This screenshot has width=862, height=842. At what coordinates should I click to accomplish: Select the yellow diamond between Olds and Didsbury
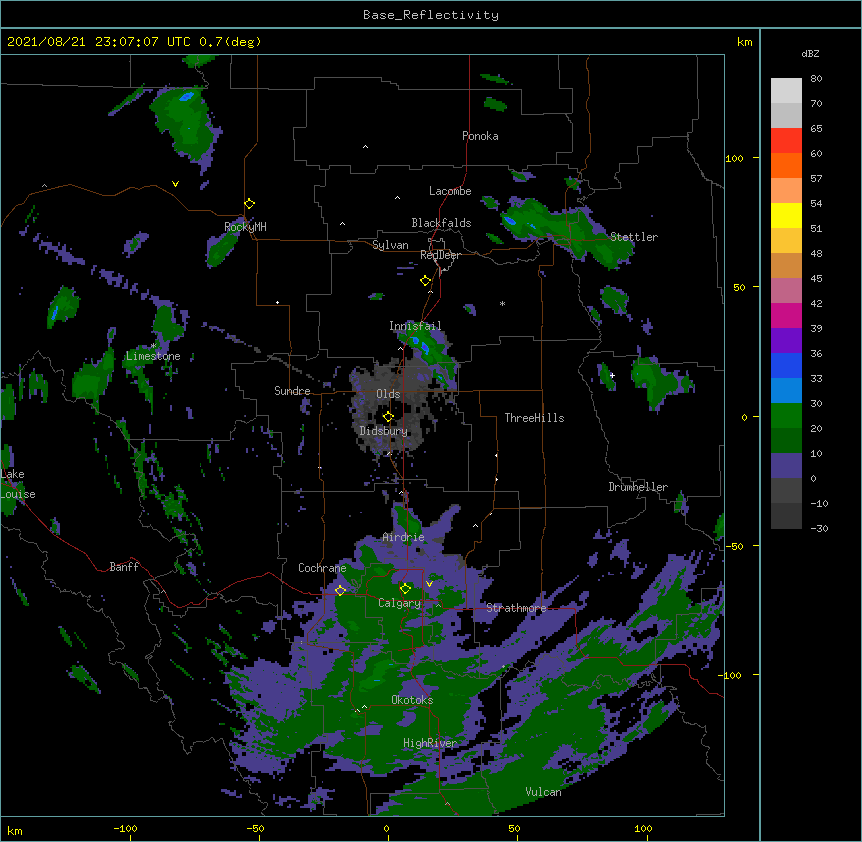(x=388, y=417)
